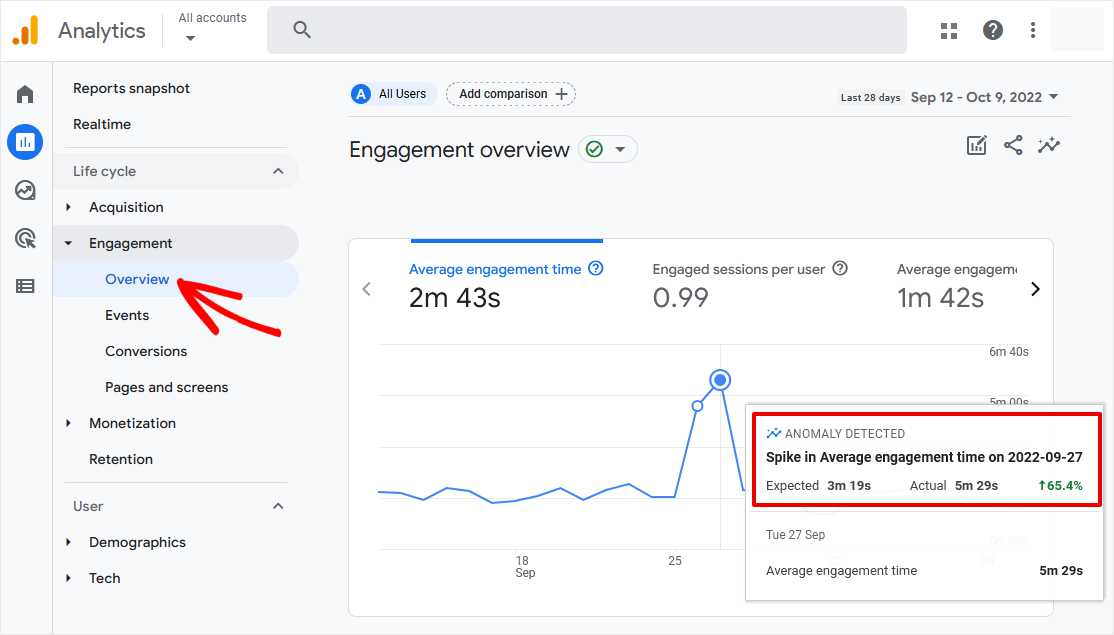This screenshot has height=635, width=1114.
Task: Open Analytics help via question mark icon
Action: point(992,30)
